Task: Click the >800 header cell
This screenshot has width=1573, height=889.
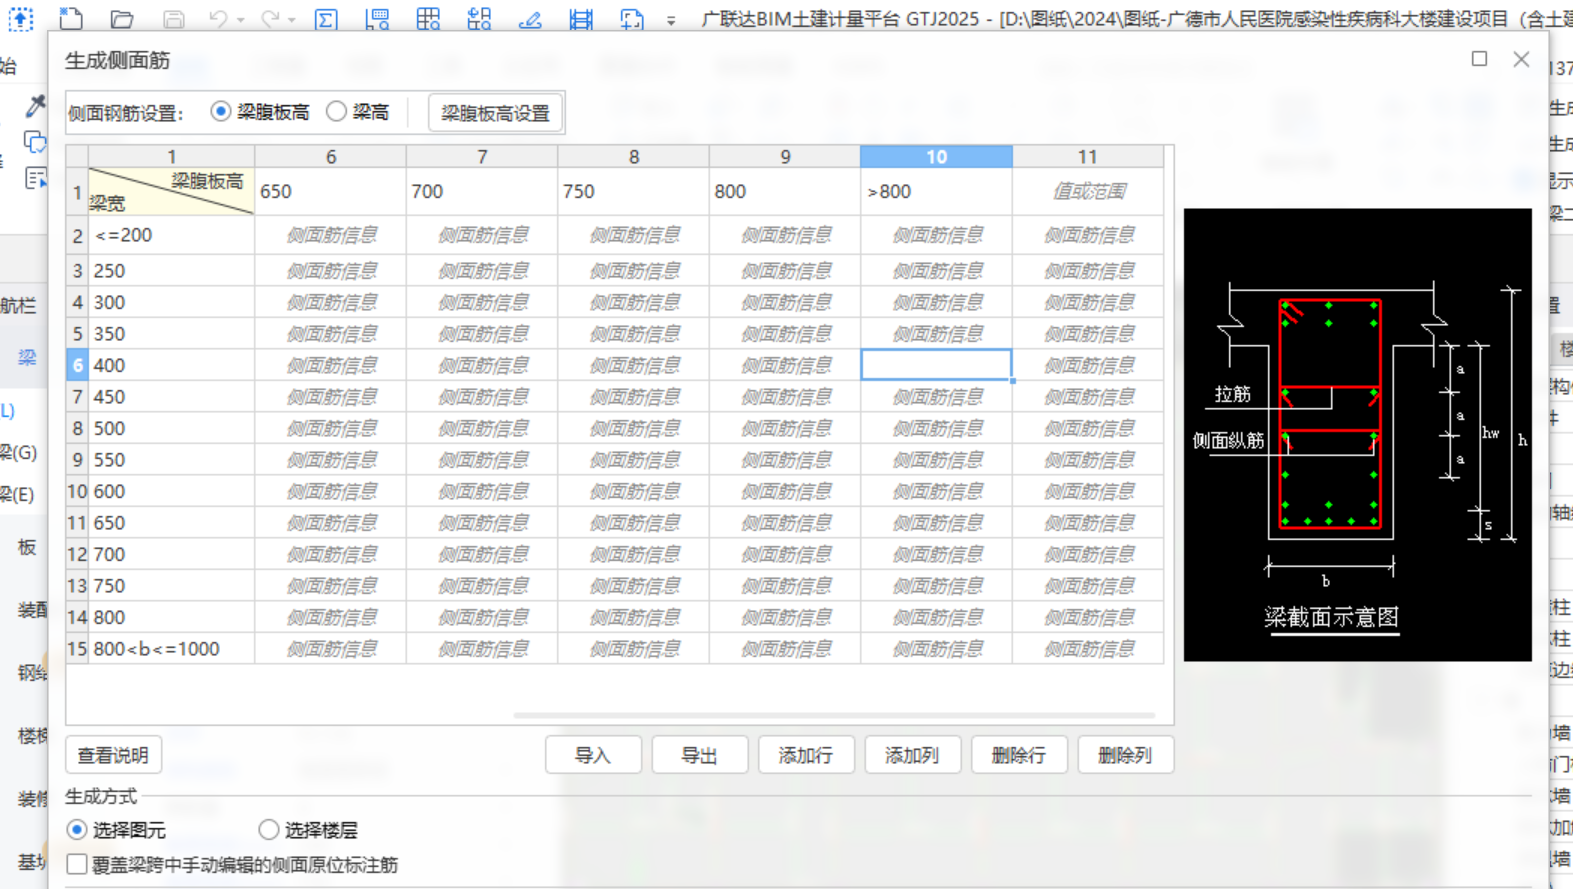Action: (x=936, y=191)
